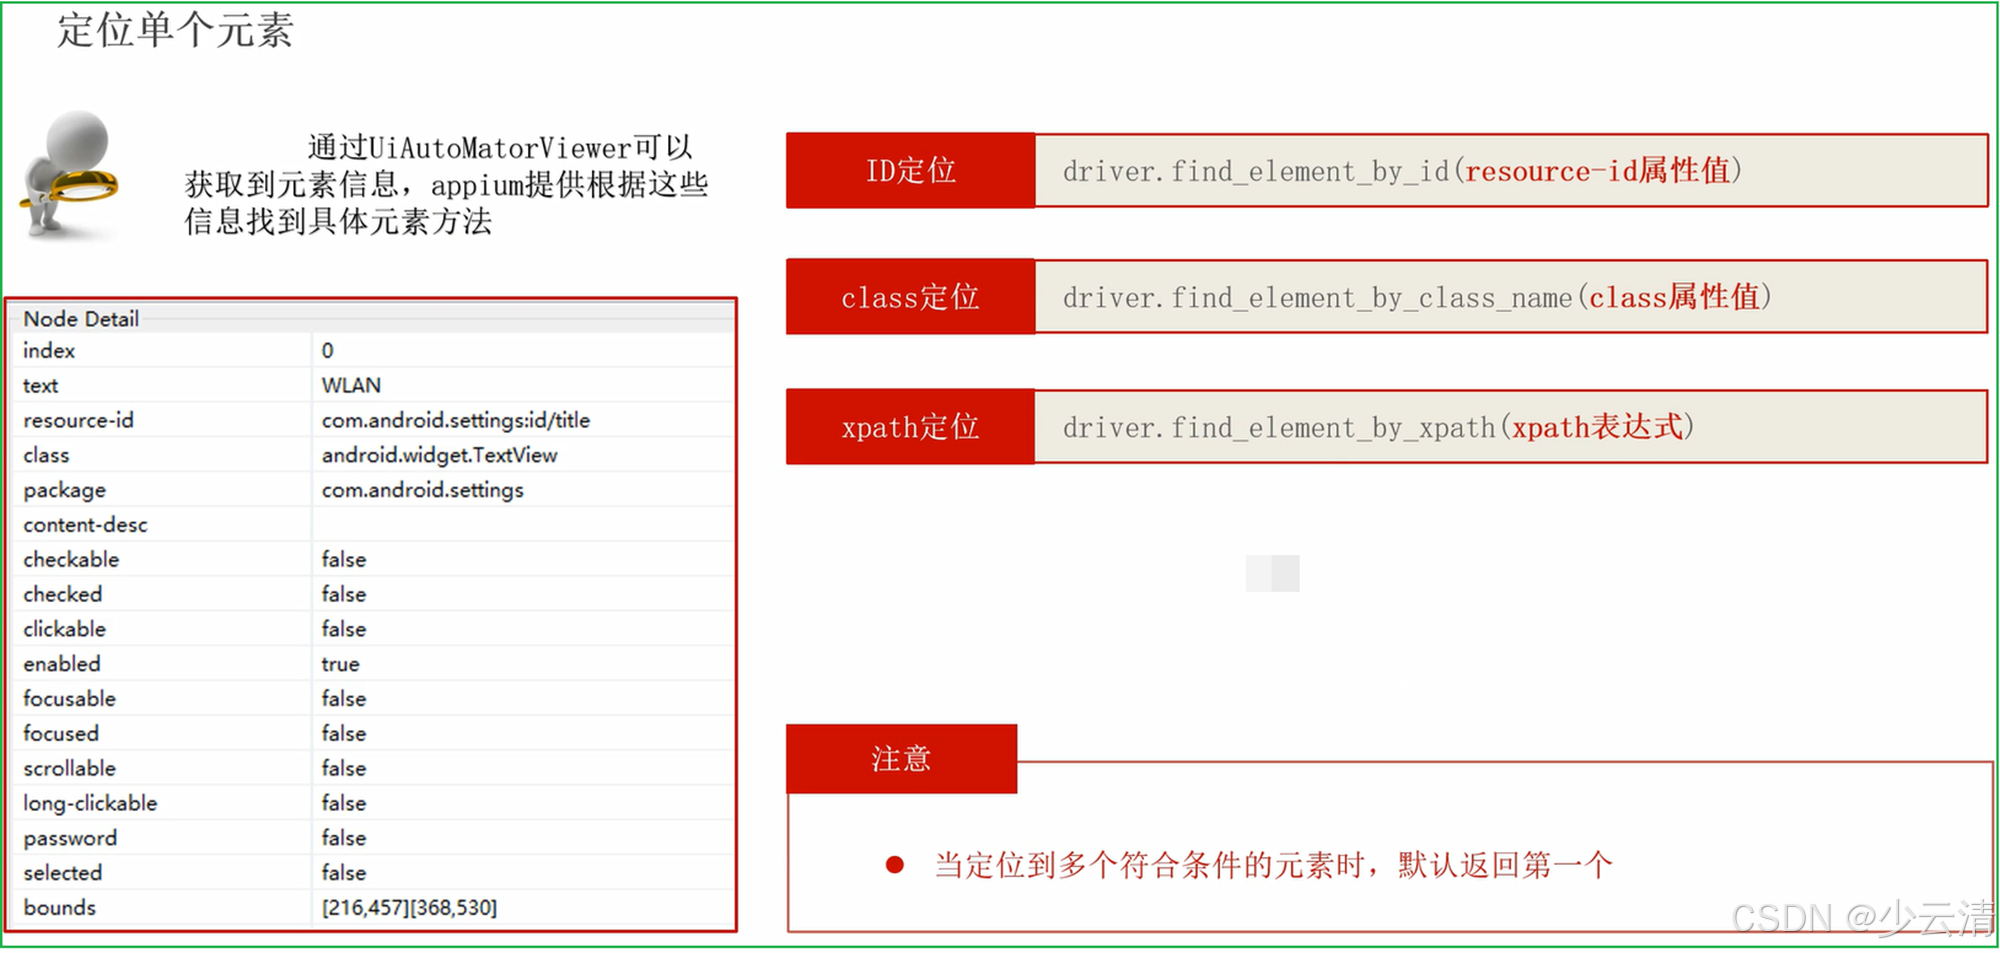The height and width of the screenshot is (953, 2000).
Task: Select the 'false' value for scrollable
Action: 344,769
